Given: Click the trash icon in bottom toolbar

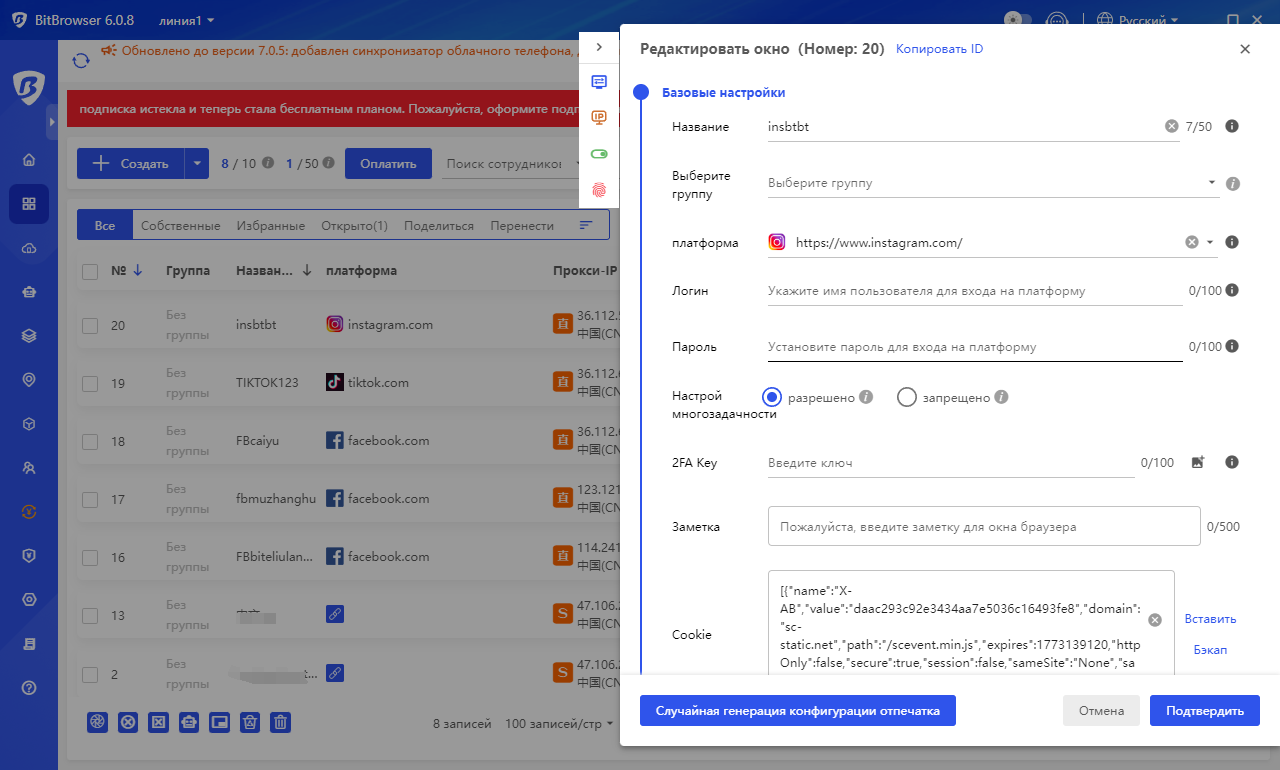Looking at the screenshot, I should click(x=281, y=722).
